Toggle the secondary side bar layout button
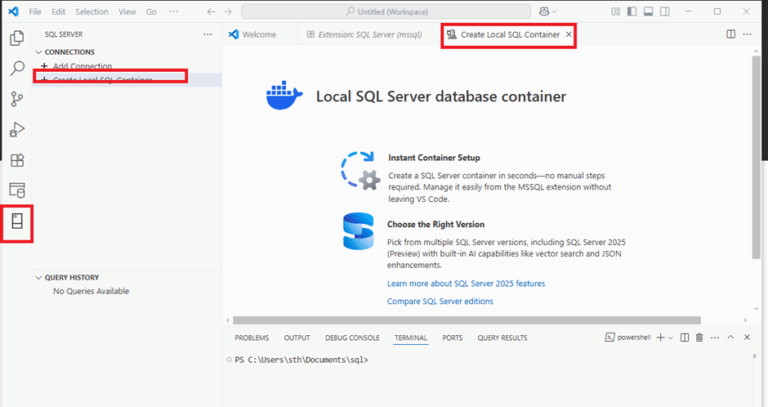Image resolution: width=768 pixels, height=407 pixels. pyautogui.click(x=666, y=11)
